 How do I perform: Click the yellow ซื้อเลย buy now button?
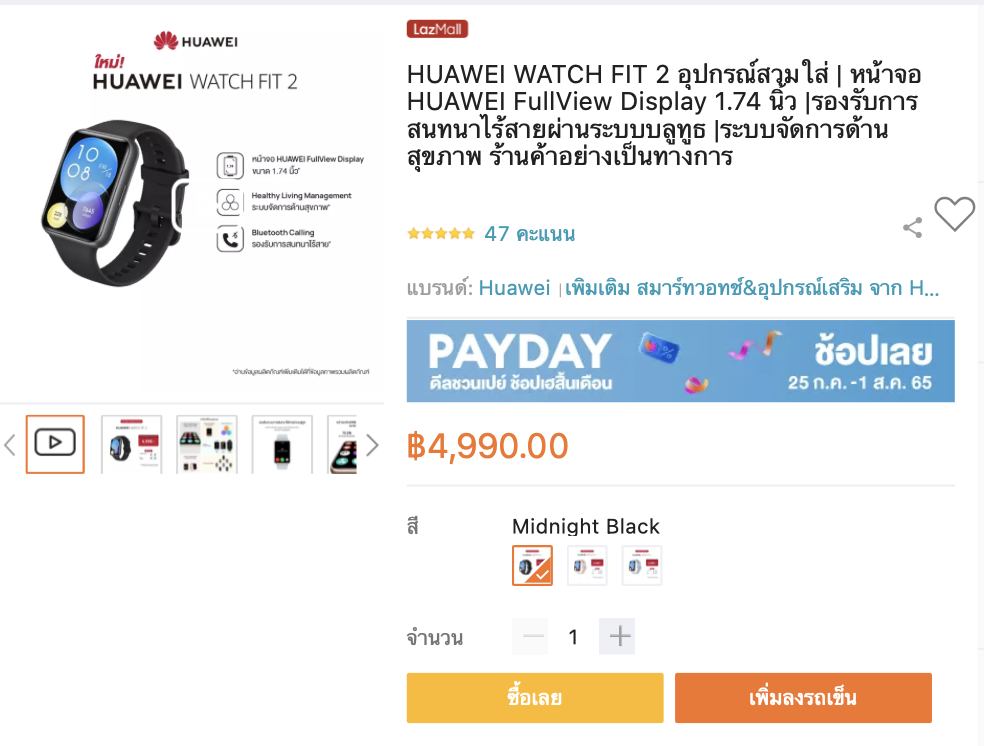535,698
